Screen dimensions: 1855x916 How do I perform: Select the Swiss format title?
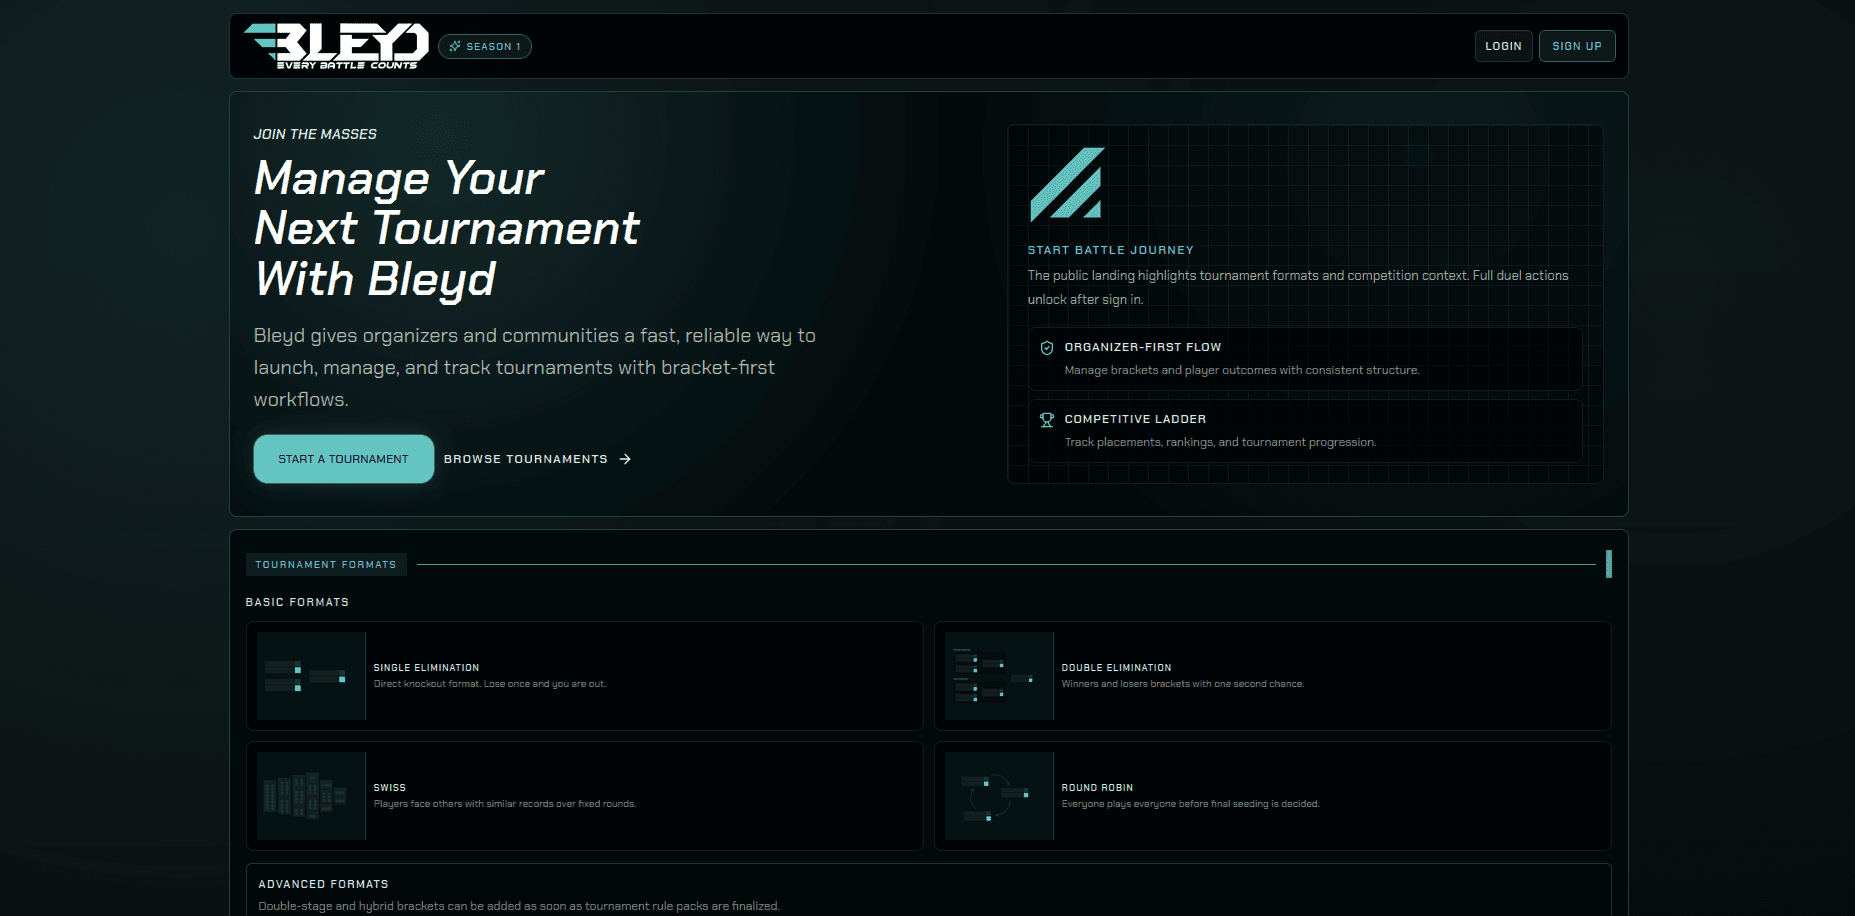click(389, 788)
